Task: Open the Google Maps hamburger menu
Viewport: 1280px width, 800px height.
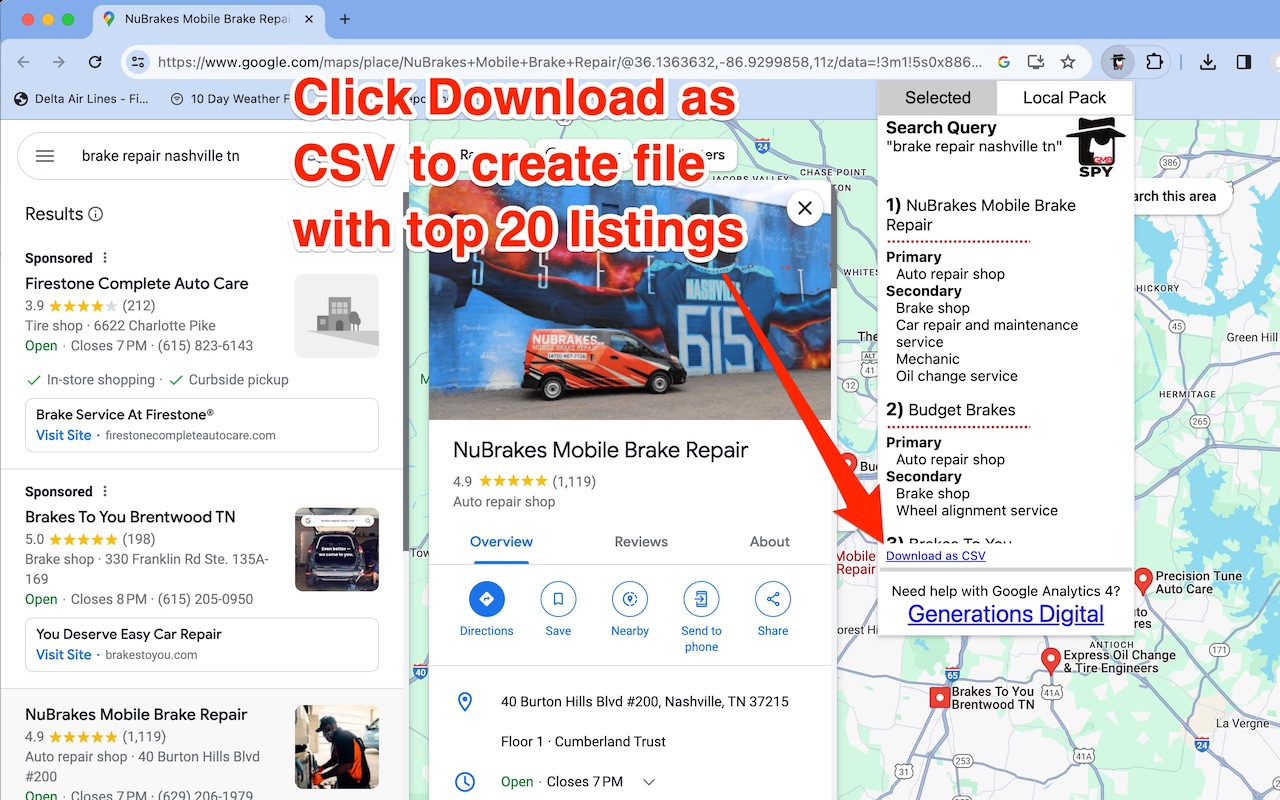Action: [44, 155]
